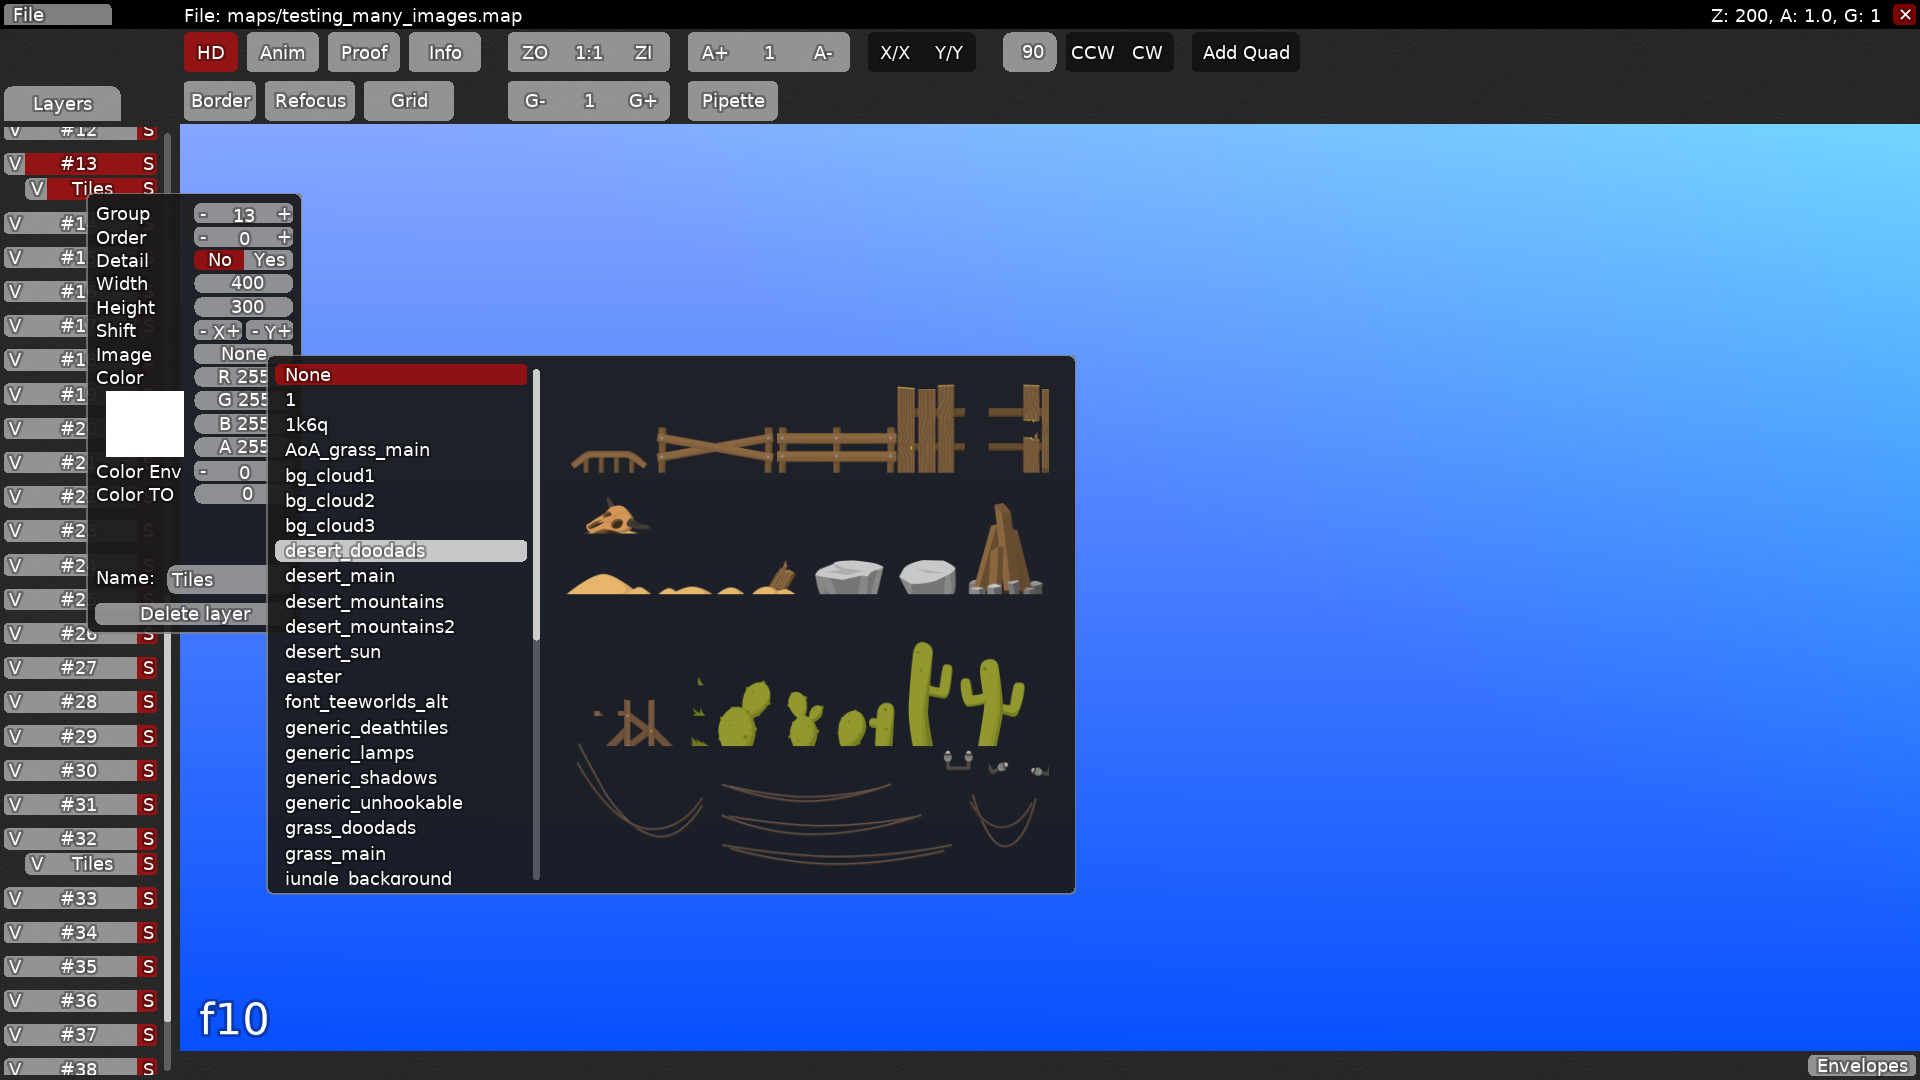Click the Y/Y vertical flip button
The height and width of the screenshot is (1080, 1920).
(x=948, y=53)
